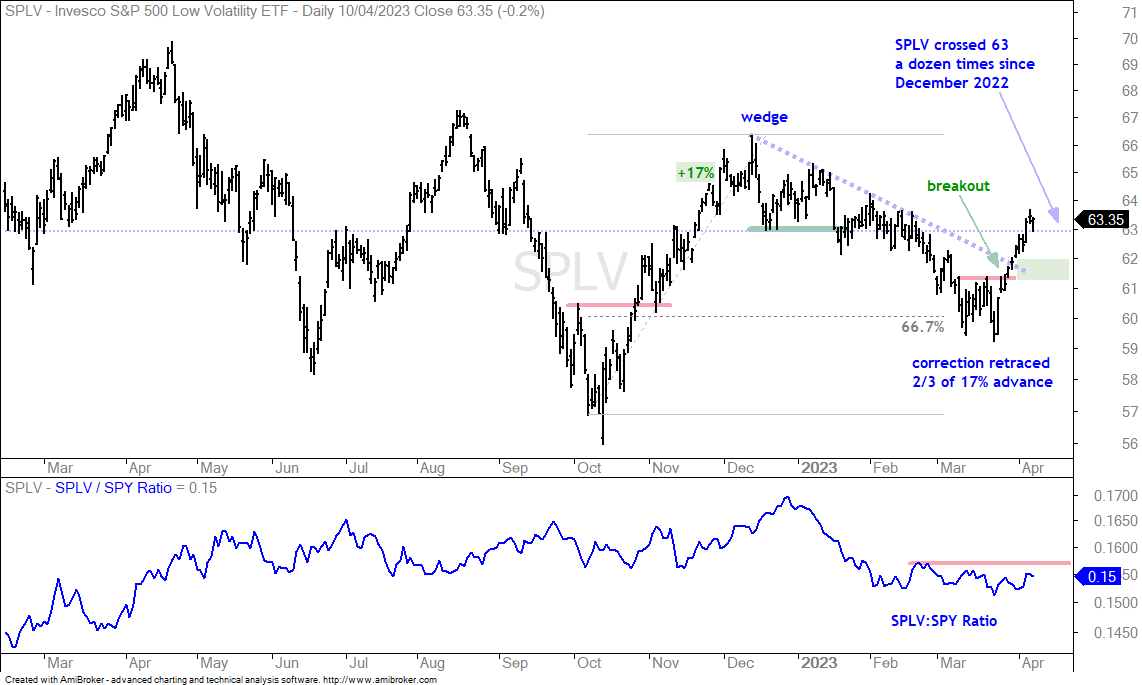Click the 0.15 ratio value marker
Screen dimensions: 1142x685
(x=1100, y=577)
